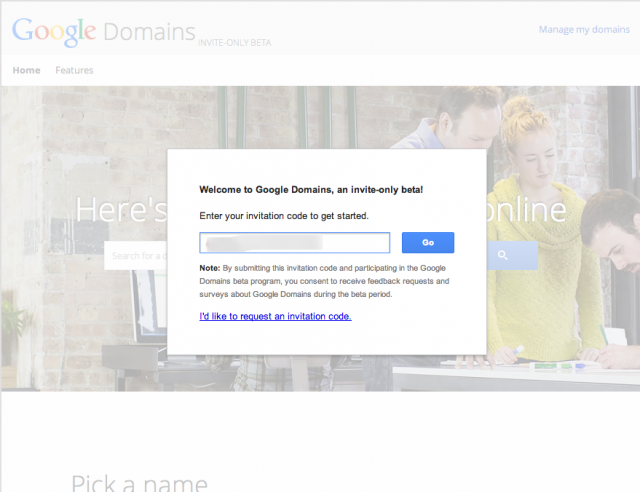Click the Note consent paragraph in the dialog
The width and height of the screenshot is (640, 492).
click(x=324, y=281)
